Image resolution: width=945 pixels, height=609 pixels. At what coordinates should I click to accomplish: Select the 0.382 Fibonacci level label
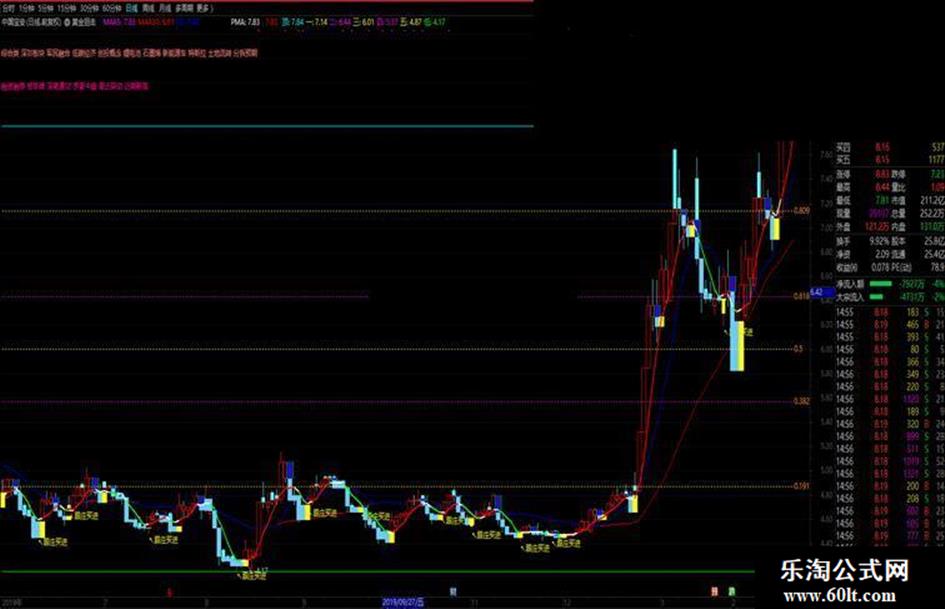(801, 401)
